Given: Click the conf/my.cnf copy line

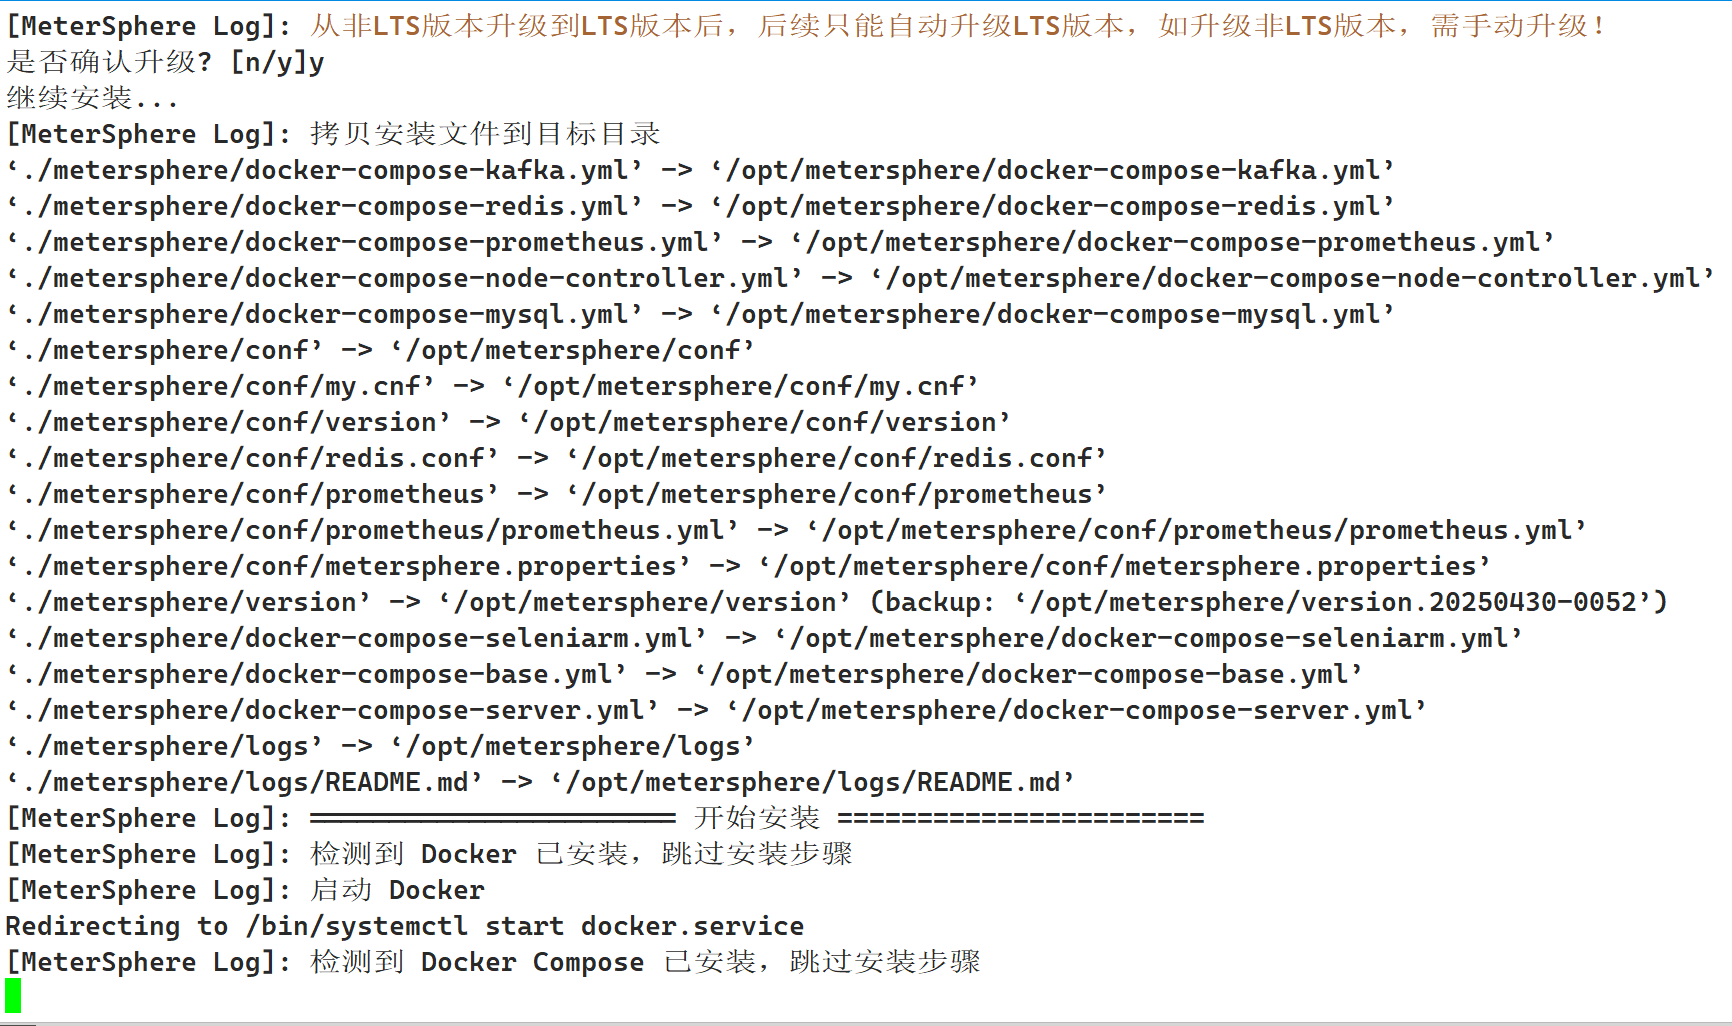Looking at the screenshot, I should pyautogui.click(x=492, y=386).
